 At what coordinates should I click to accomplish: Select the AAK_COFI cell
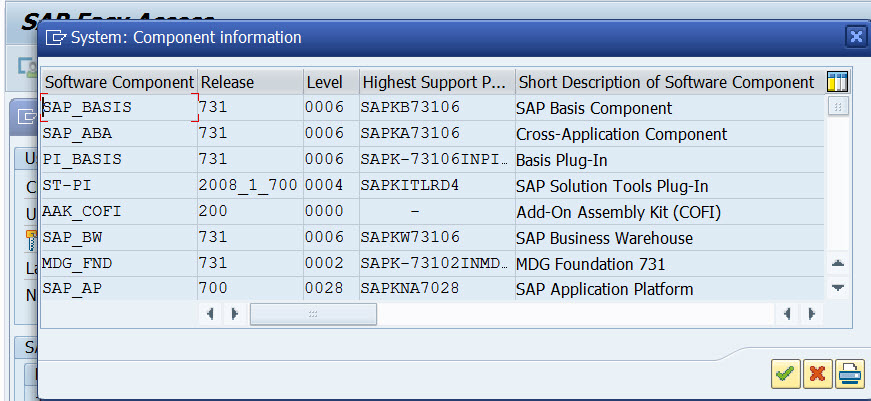click(x=119, y=212)
